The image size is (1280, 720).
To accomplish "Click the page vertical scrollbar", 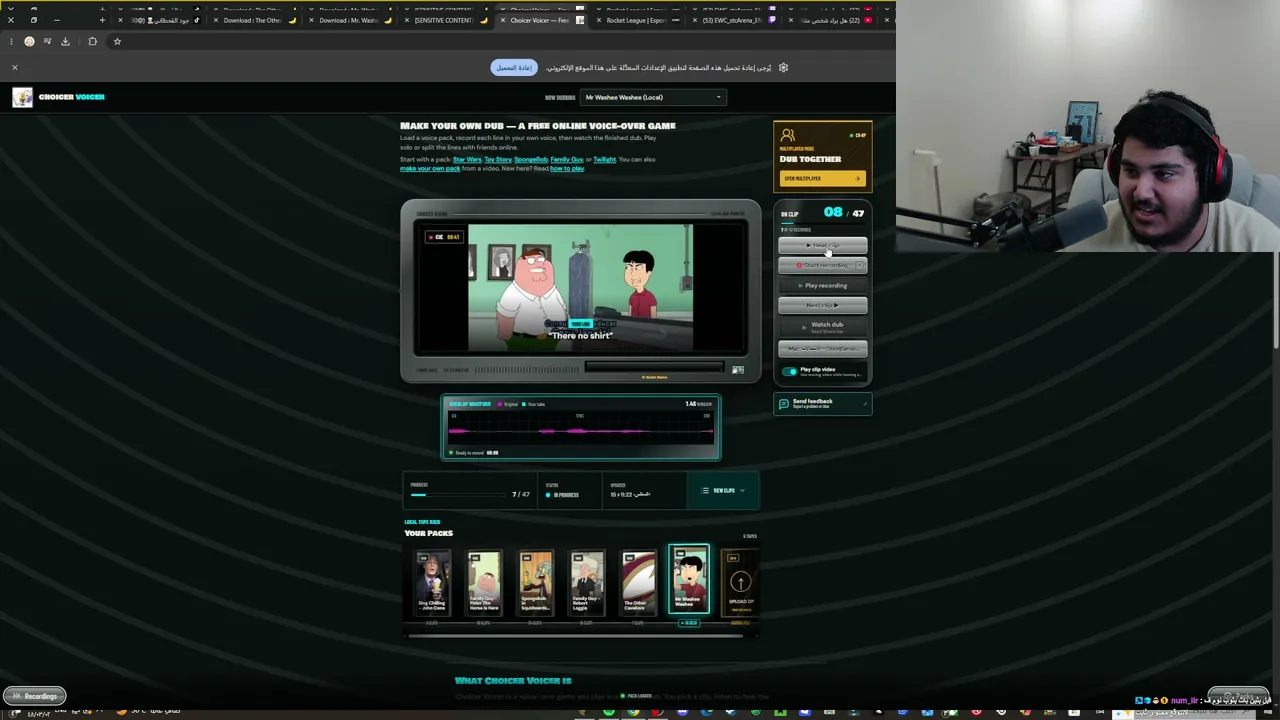I will click(x=1274, y=300).
